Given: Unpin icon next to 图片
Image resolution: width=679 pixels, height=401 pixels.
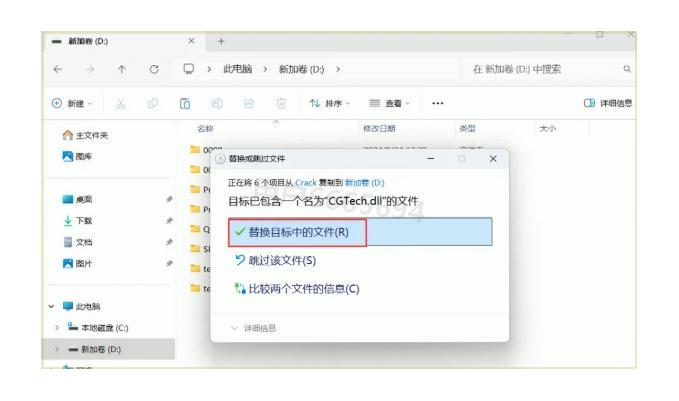Looking at the screenshot, I should [x=169, y=263].
